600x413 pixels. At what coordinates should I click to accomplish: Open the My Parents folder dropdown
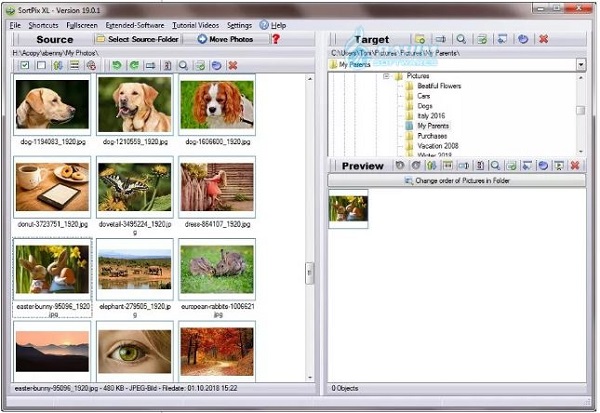pyautogui.click(x=581, y=64)
